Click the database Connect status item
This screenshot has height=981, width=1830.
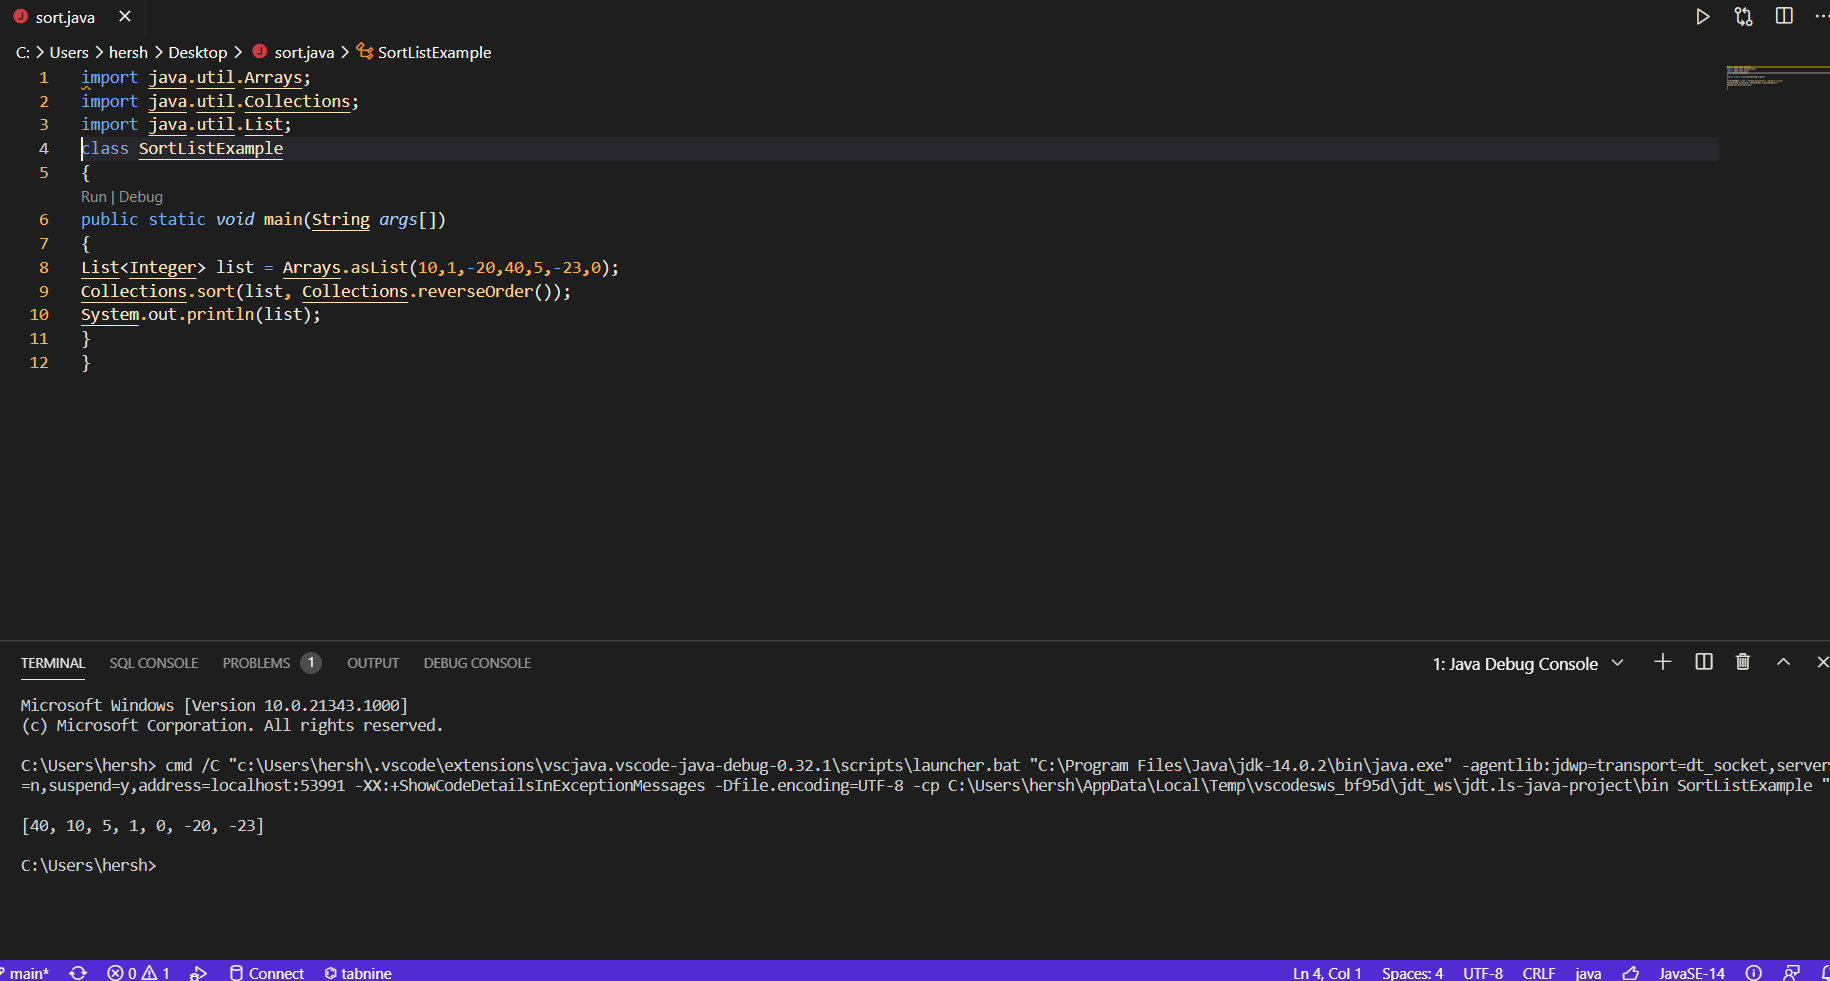tap(267, 973)
